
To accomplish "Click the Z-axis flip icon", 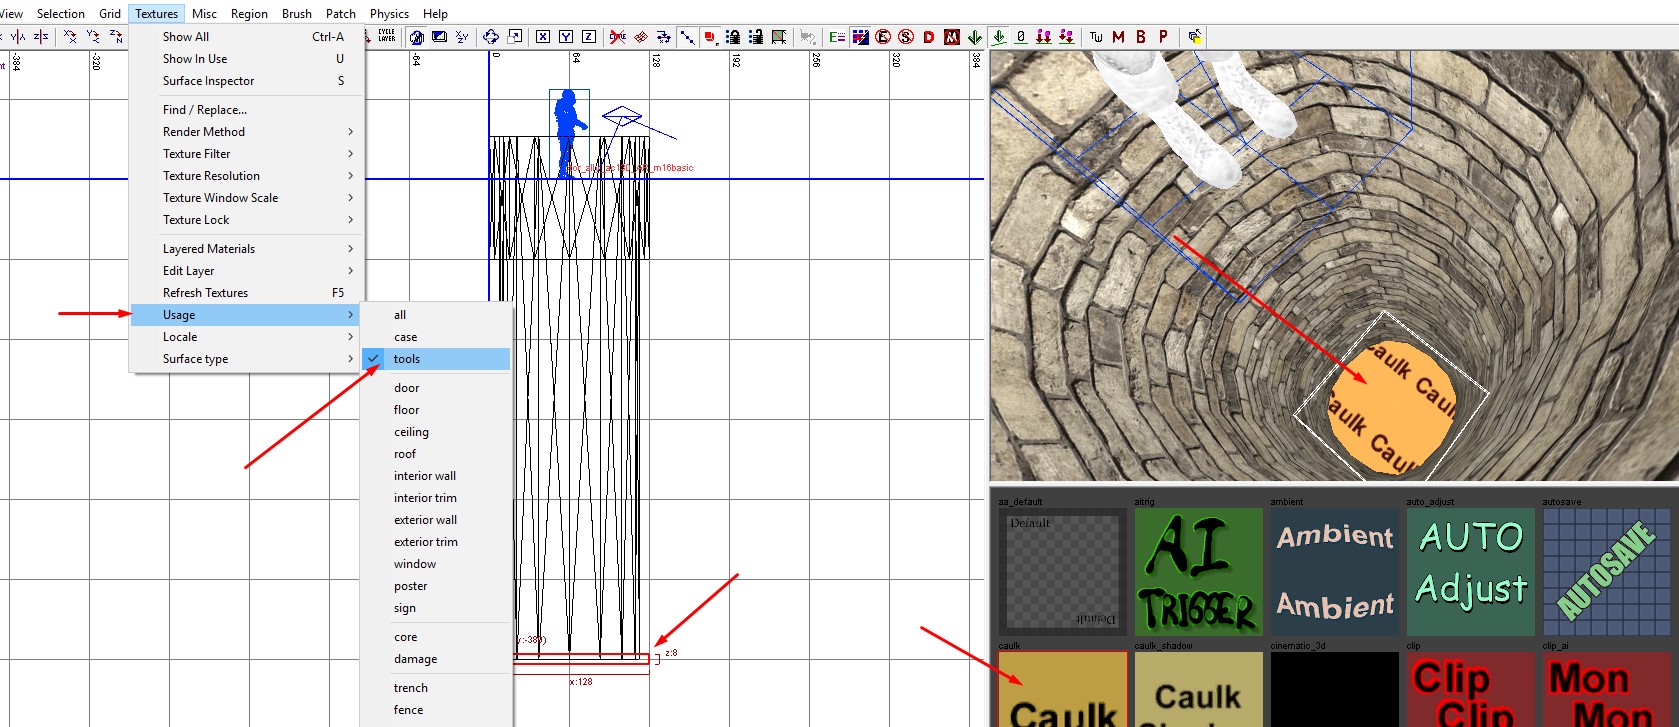I will [x=41, y=37].
